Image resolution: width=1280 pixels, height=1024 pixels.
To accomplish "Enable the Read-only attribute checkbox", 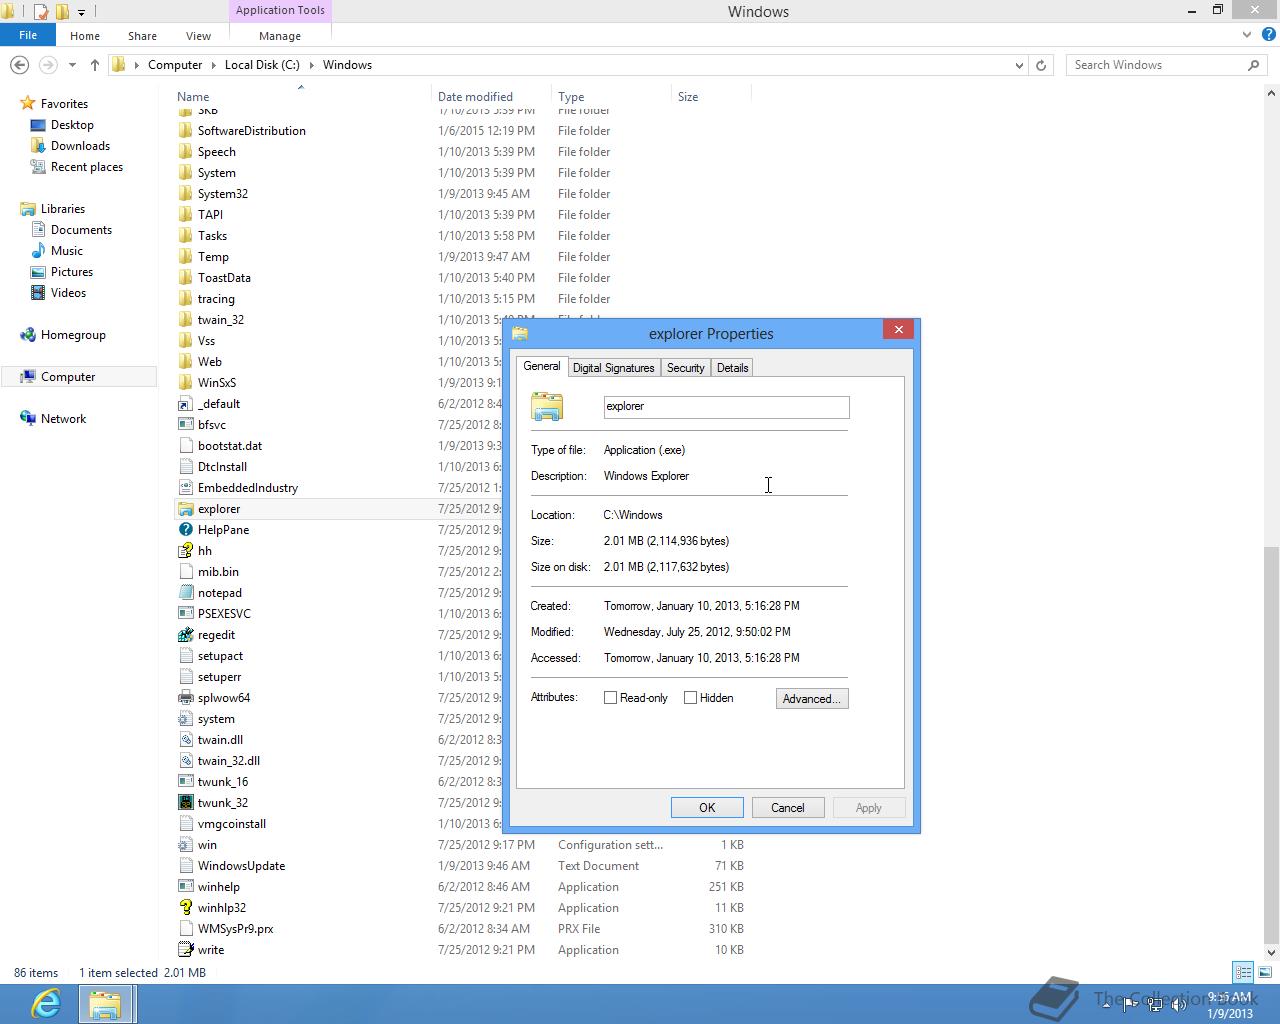I will tap(610, 698).
